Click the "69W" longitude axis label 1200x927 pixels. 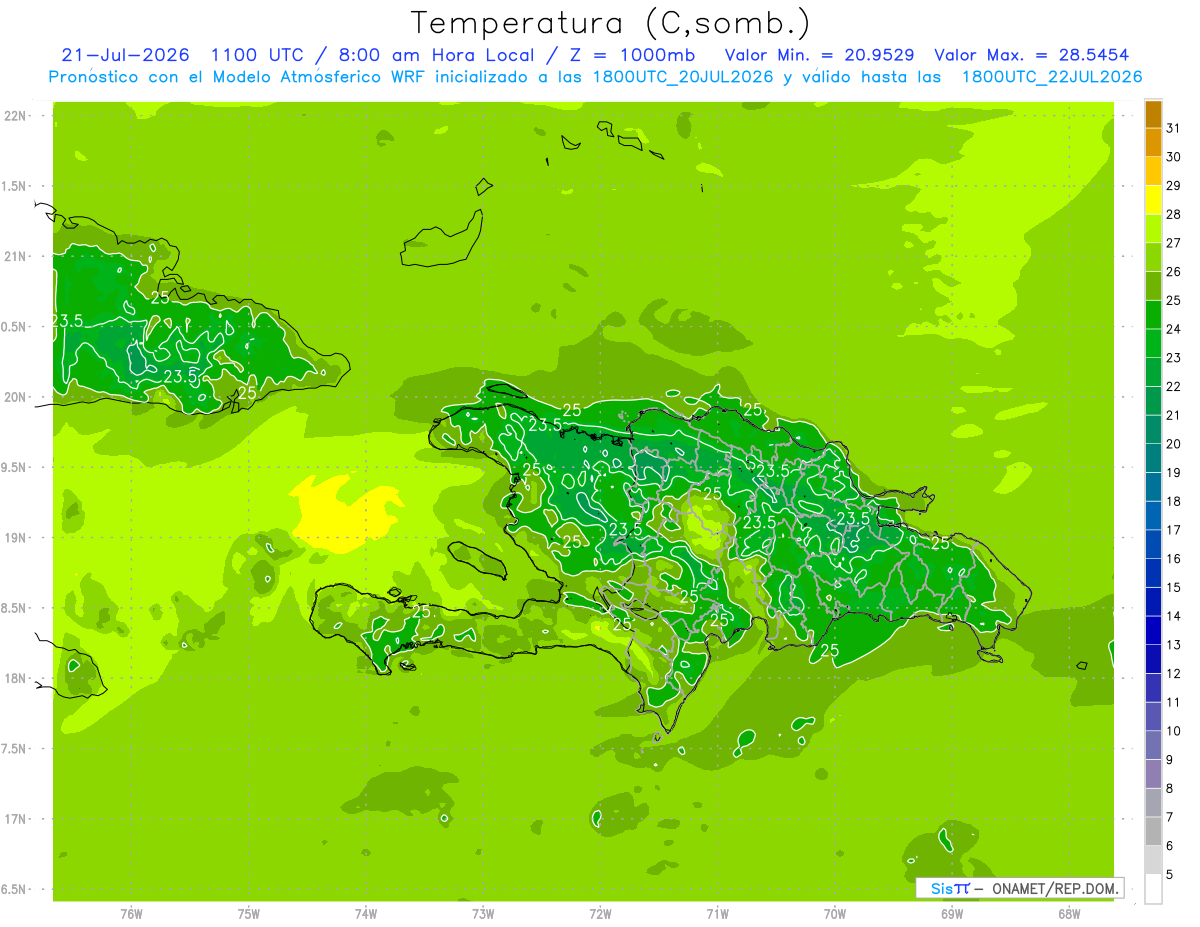952,914
